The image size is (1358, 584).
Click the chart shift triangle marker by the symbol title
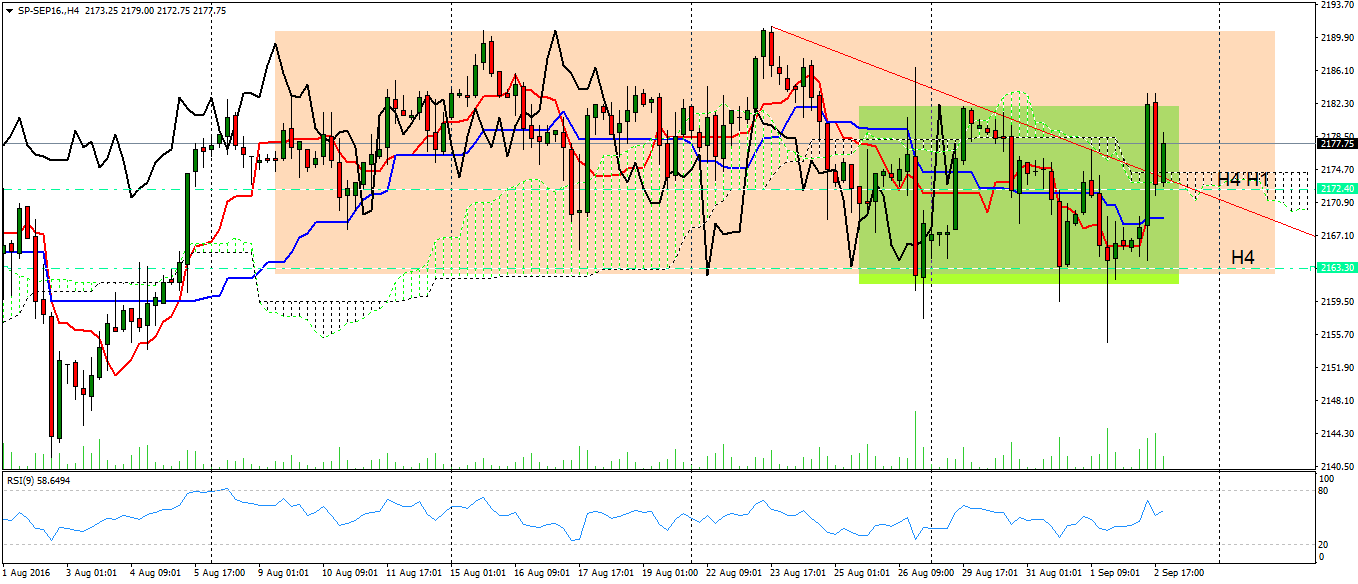coord(9,10)
